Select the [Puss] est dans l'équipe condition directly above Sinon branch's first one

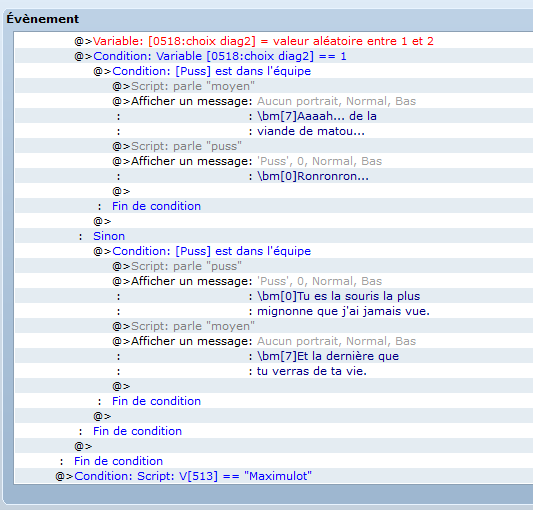[x=274, y=71]
